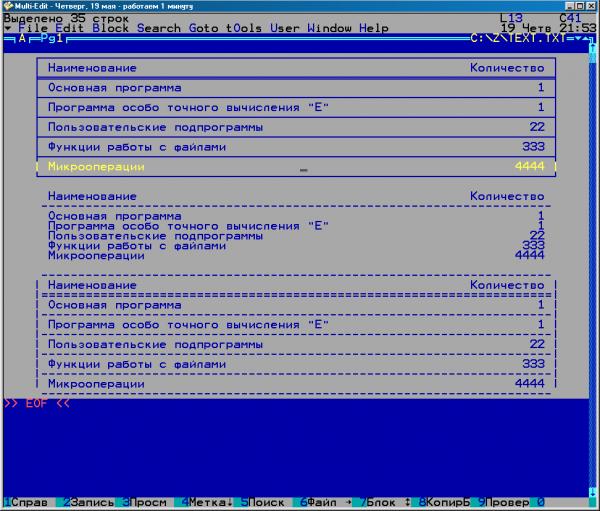The width and height of the screenshot is (600, 511).
Task: Open the Goto menu
Action: pos(205,28)
